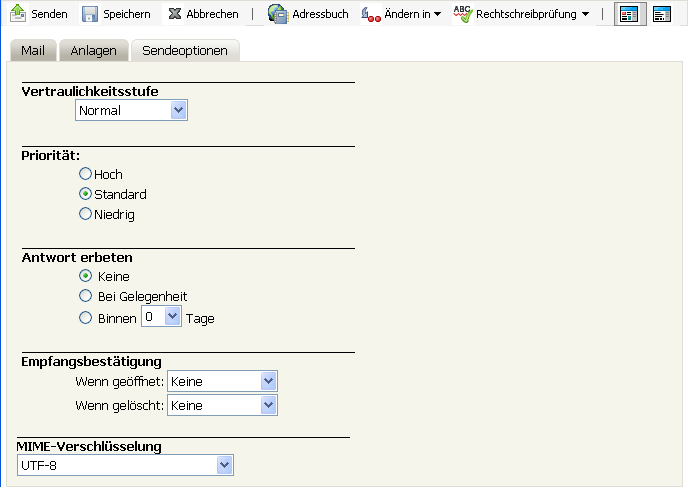Image resolution: width=688 pixels, height=487 pixels.
Task: Click the Bei Gelegenheit label text
Action: point(143,297)
